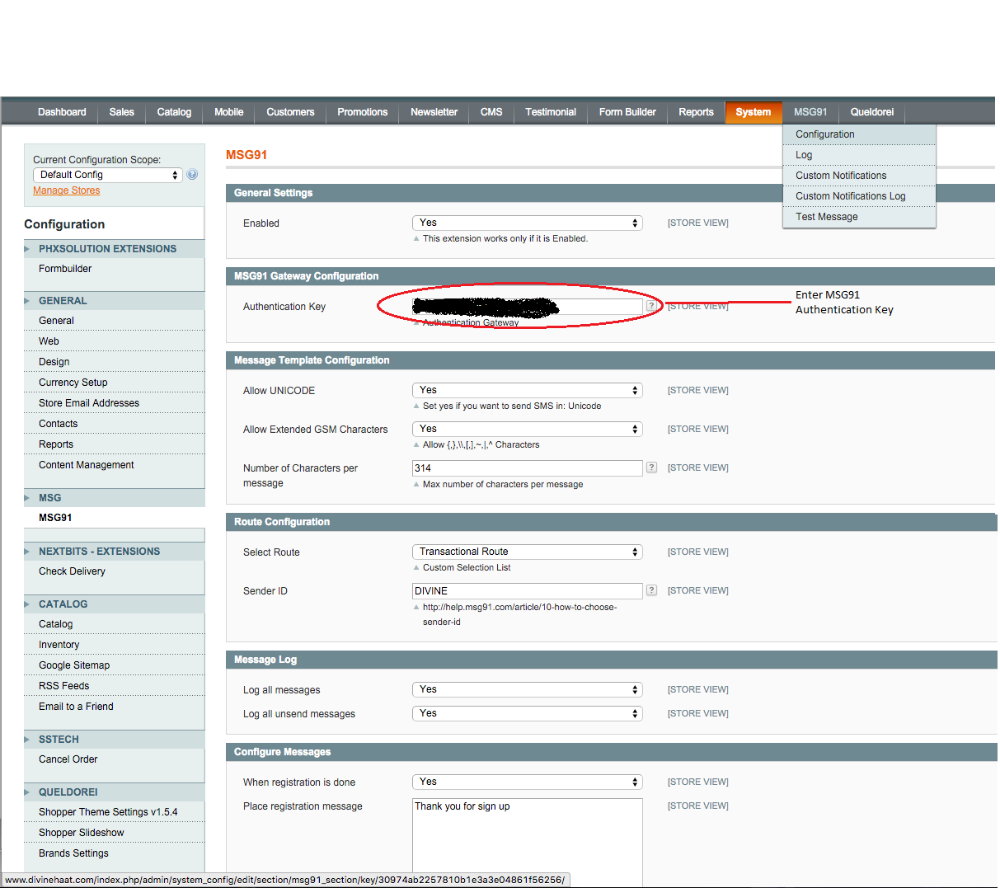
Task: Open the Sales menu
Action: (x=121, y=112)
